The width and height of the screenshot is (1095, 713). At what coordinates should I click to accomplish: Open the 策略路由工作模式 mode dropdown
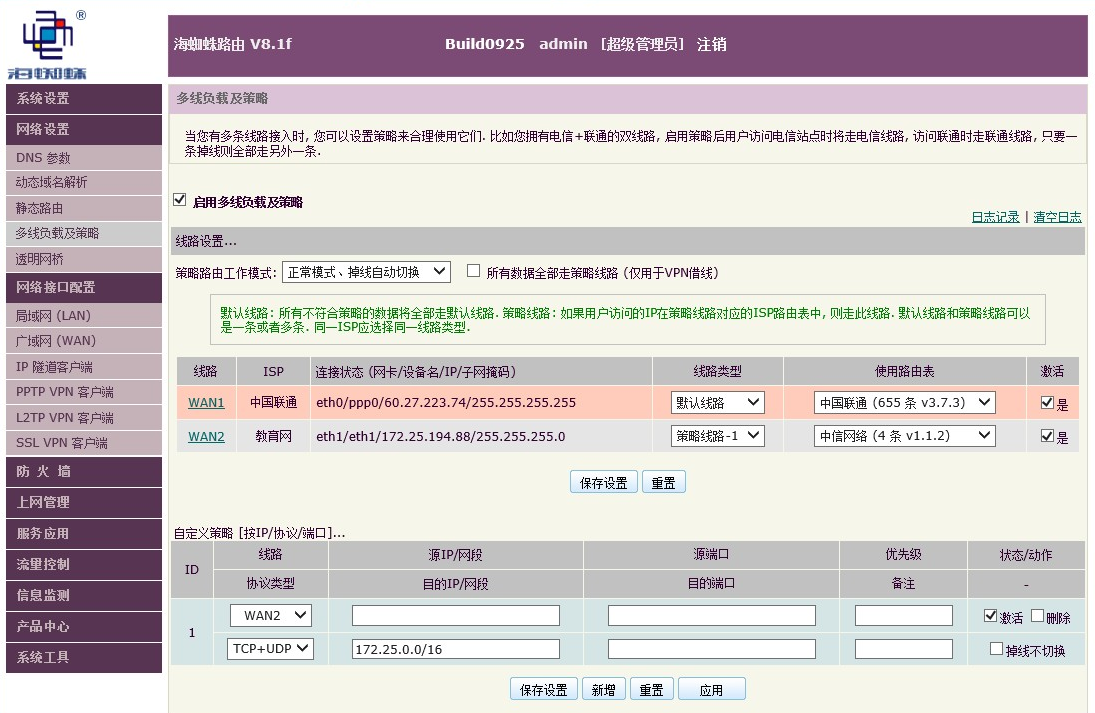pyautogui.click(x=365, y=271)
